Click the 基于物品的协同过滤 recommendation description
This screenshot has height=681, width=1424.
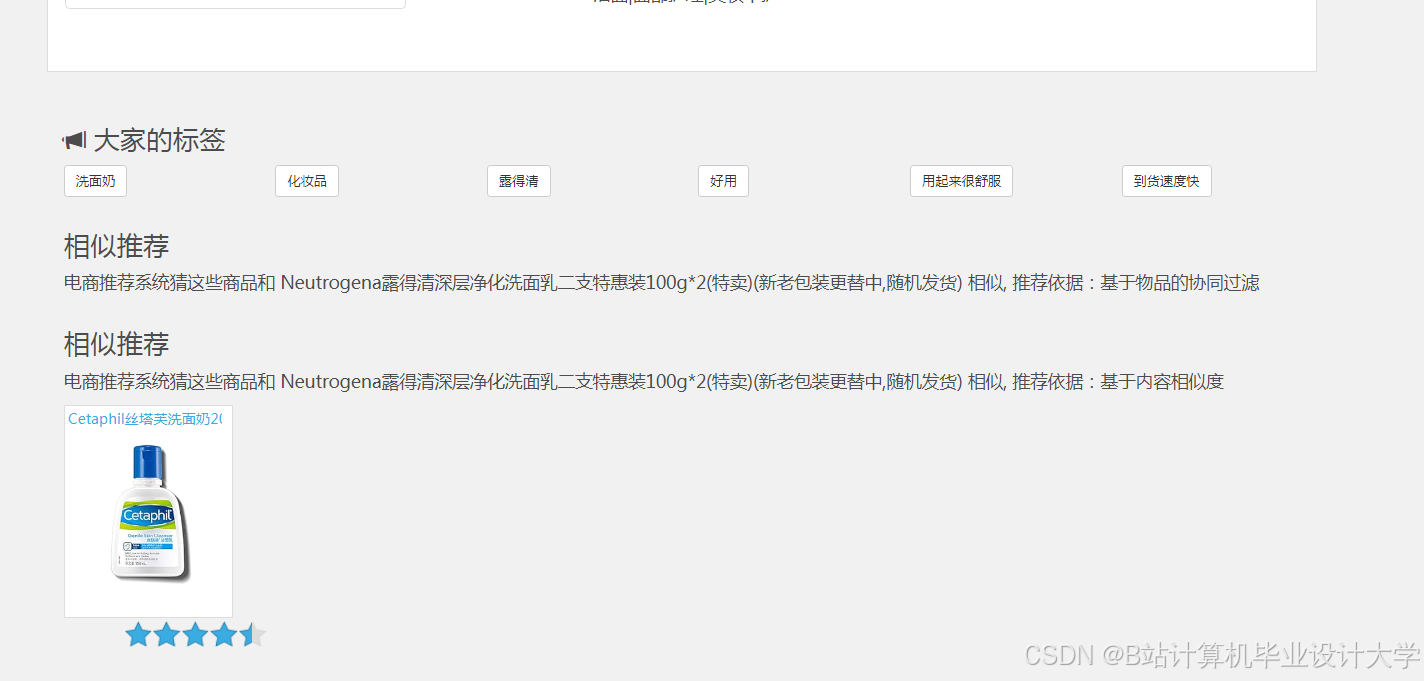coord(661,283)
